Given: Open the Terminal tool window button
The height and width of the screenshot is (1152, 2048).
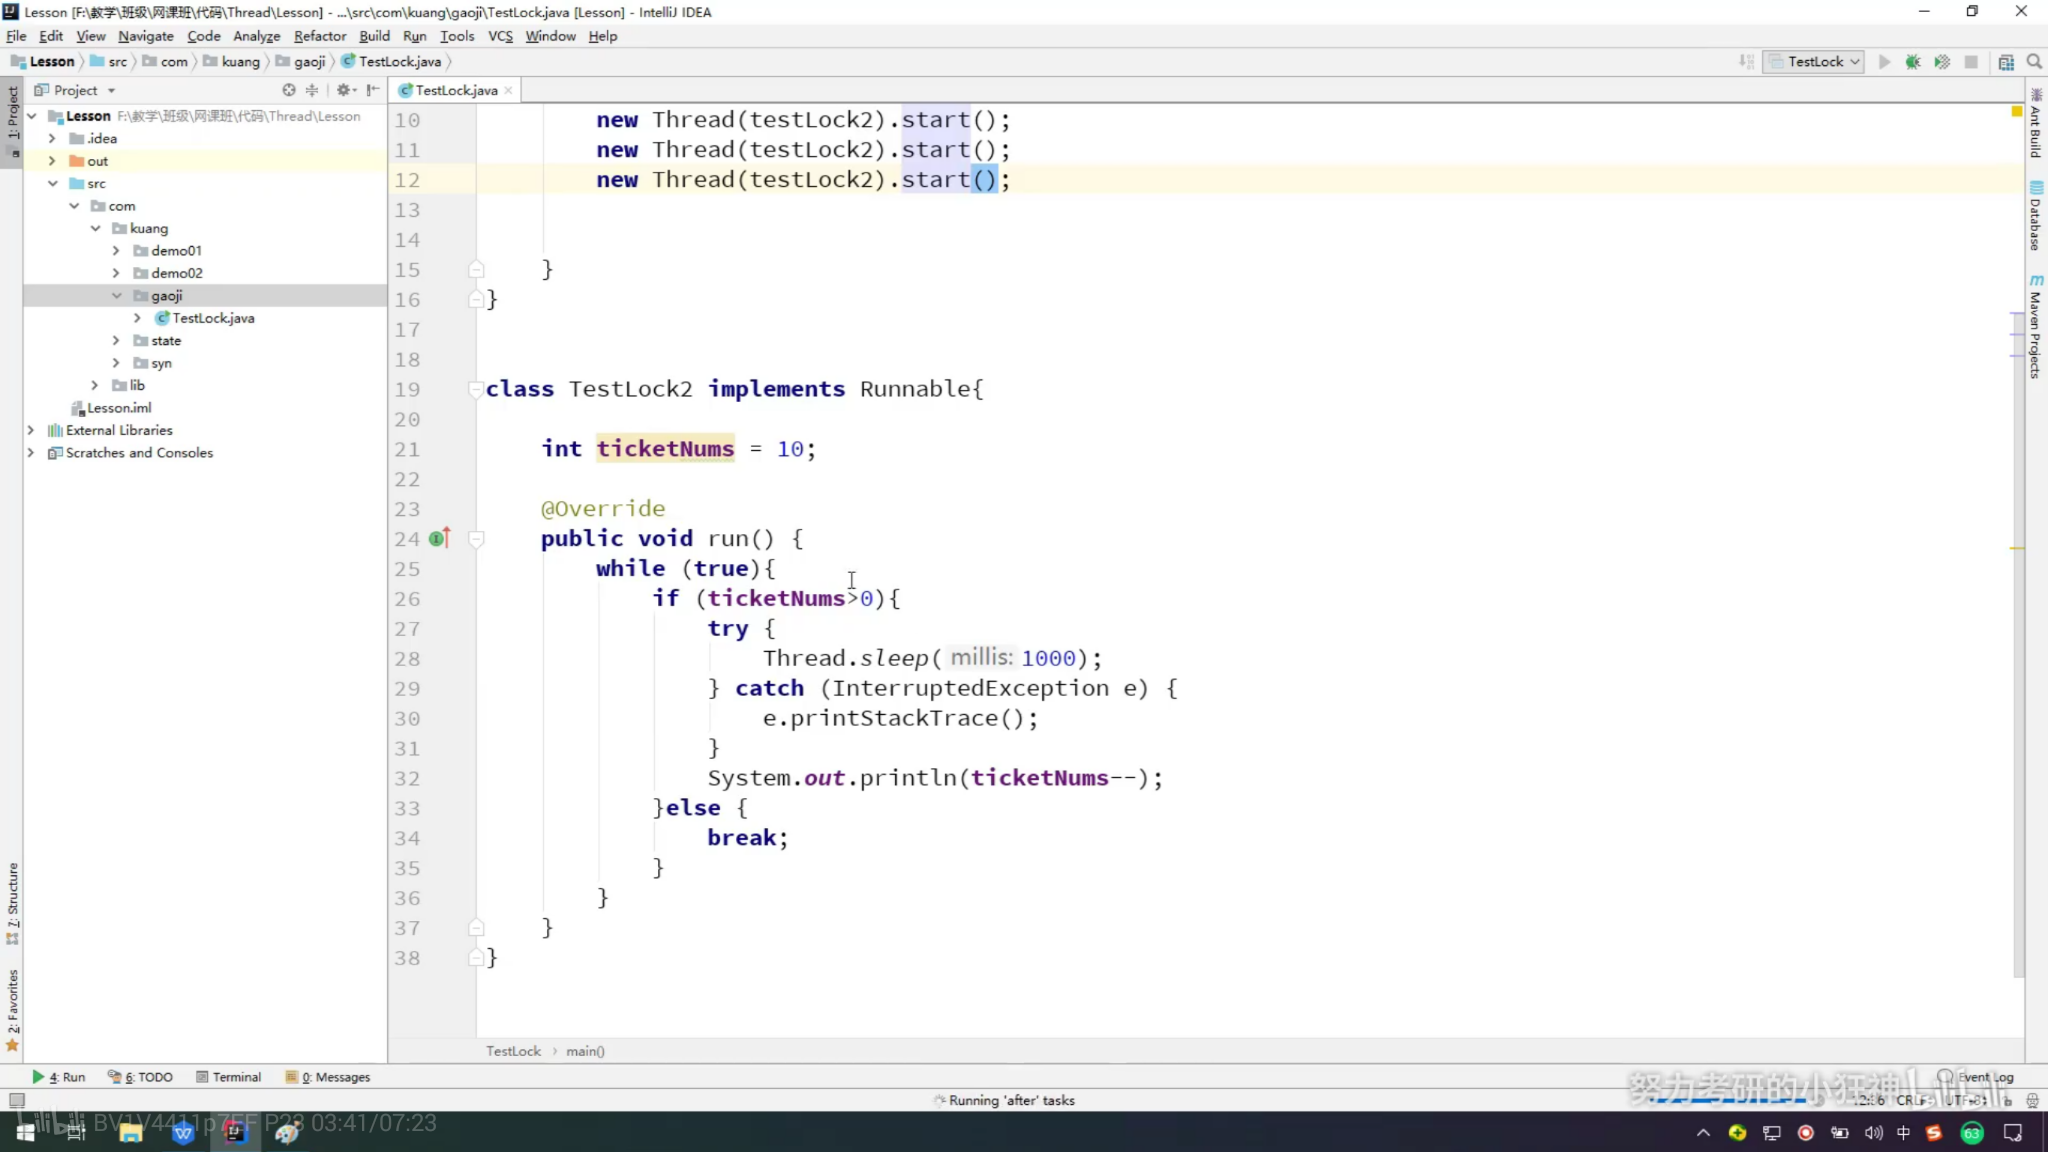Looking at the screenshot, I should pyautogui.click(x=229, y=1077).
